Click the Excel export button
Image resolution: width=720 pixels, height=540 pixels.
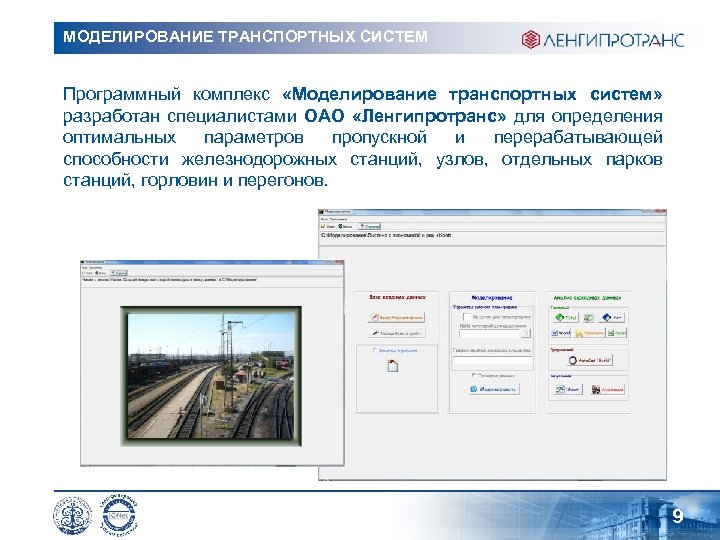click(x=617, y=333)
